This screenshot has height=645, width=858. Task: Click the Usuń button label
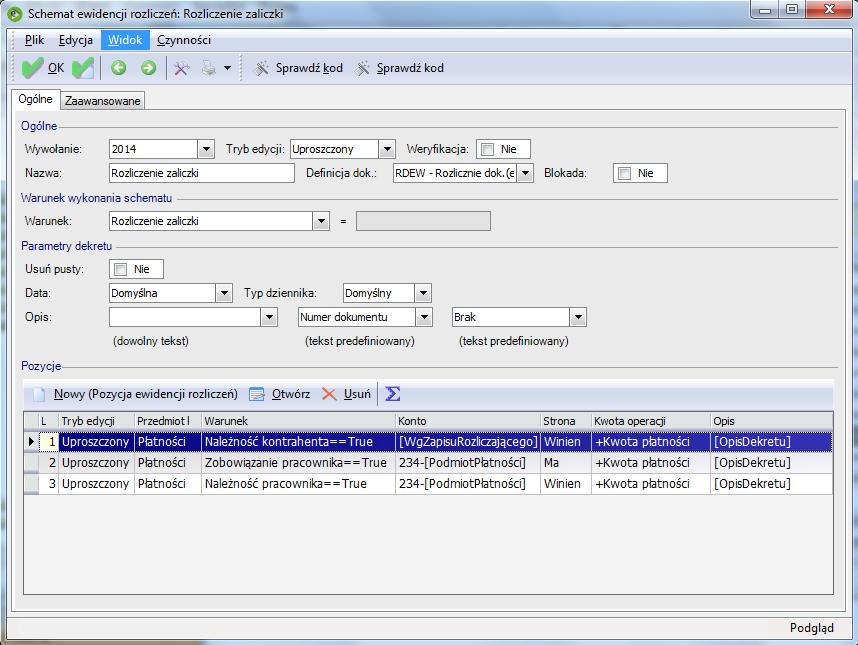[357, 394]
